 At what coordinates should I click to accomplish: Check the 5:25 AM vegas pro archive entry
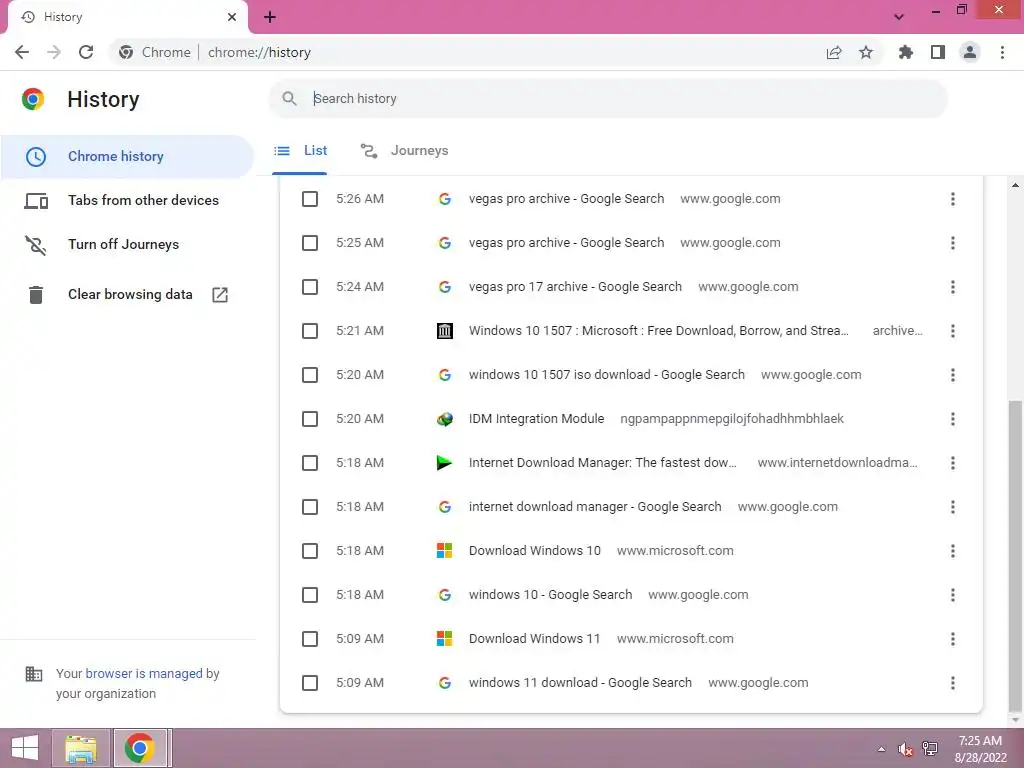click(310, 243)
